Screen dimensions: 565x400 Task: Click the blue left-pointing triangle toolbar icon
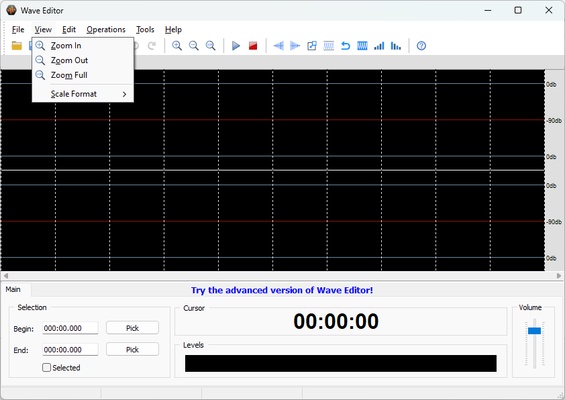coord(279,46)
